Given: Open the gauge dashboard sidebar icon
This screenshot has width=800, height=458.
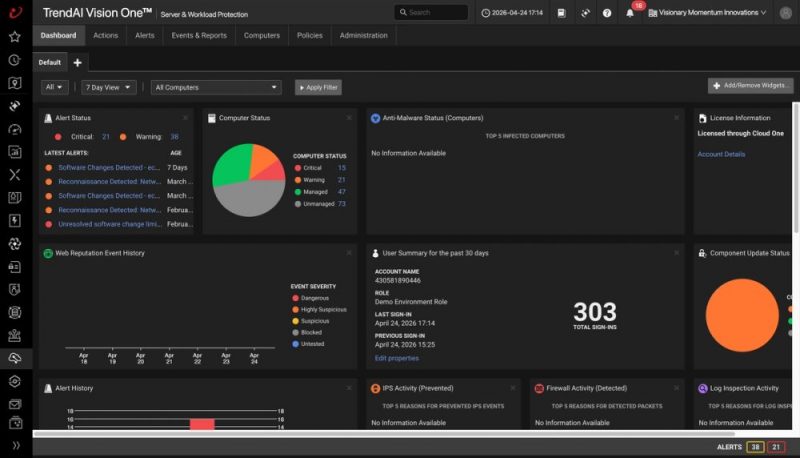Looking at the screenshot, I should (15, 129).
